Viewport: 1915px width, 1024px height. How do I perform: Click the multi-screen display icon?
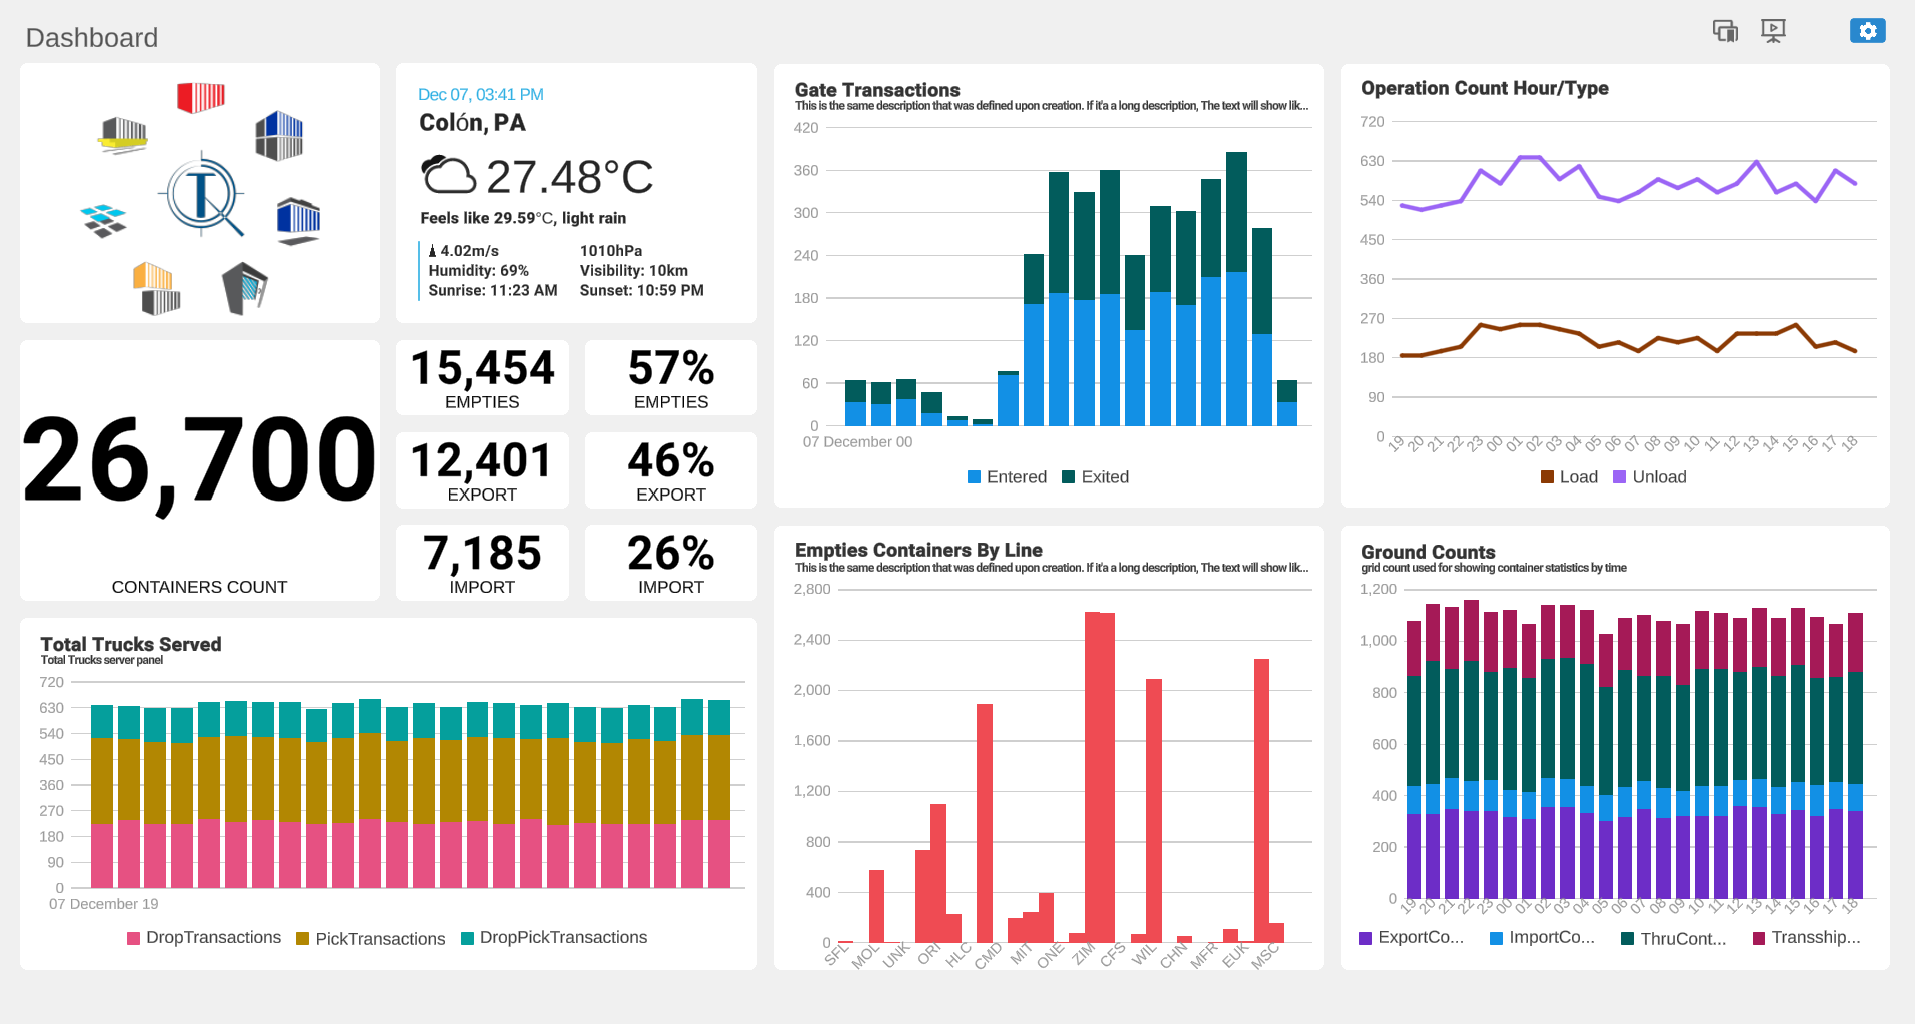tap(1725, 31)
